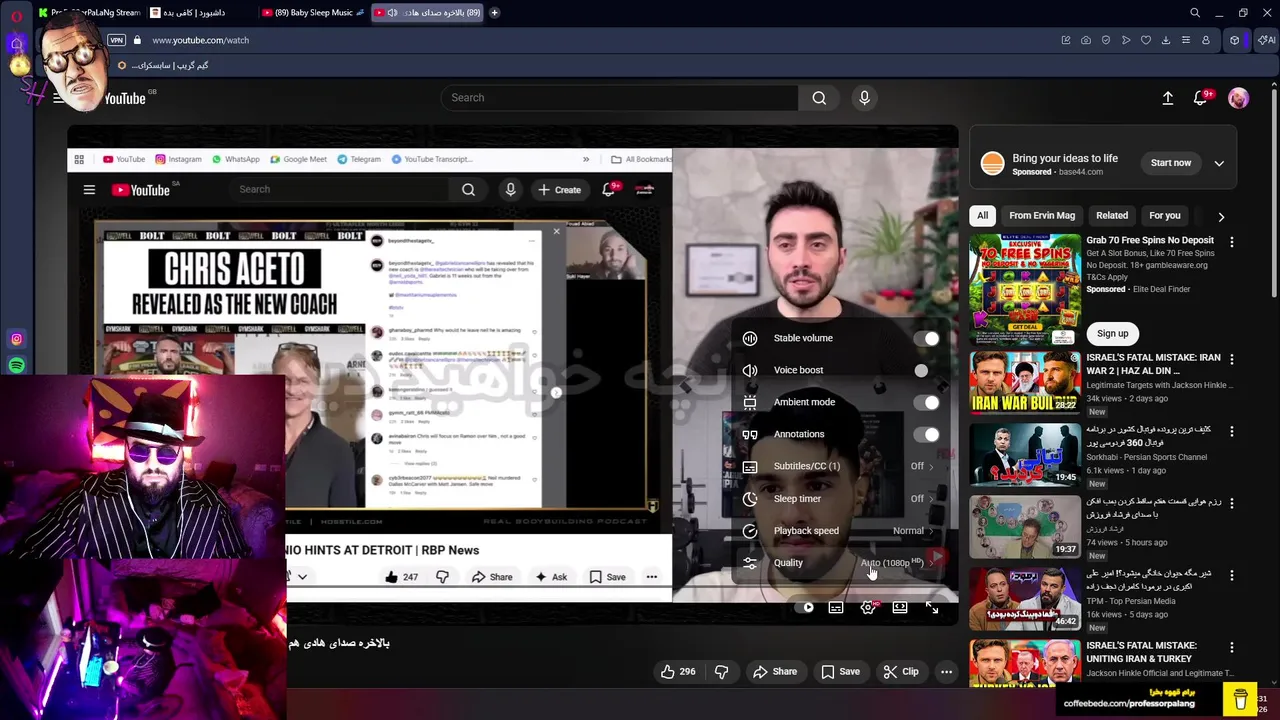Click the upload arrow icon in YouTube header
1280x720 pixels.
coord(1167,98)
